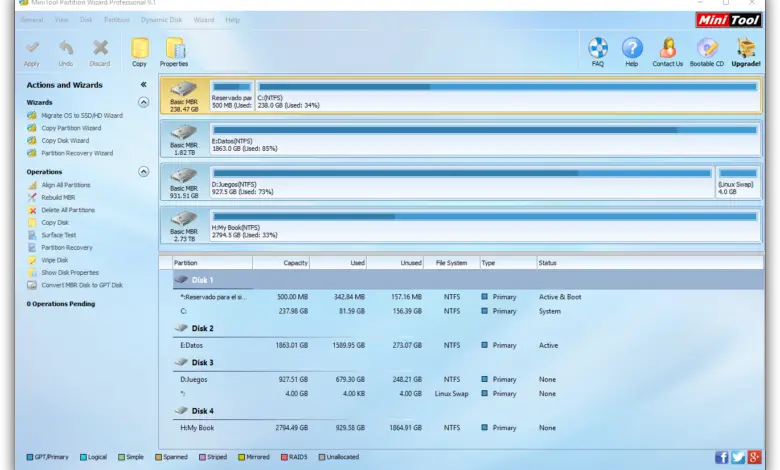Click Convert MBR Disk to GPT Disk icon
This screenshot has height=470, width=780.
32,285
